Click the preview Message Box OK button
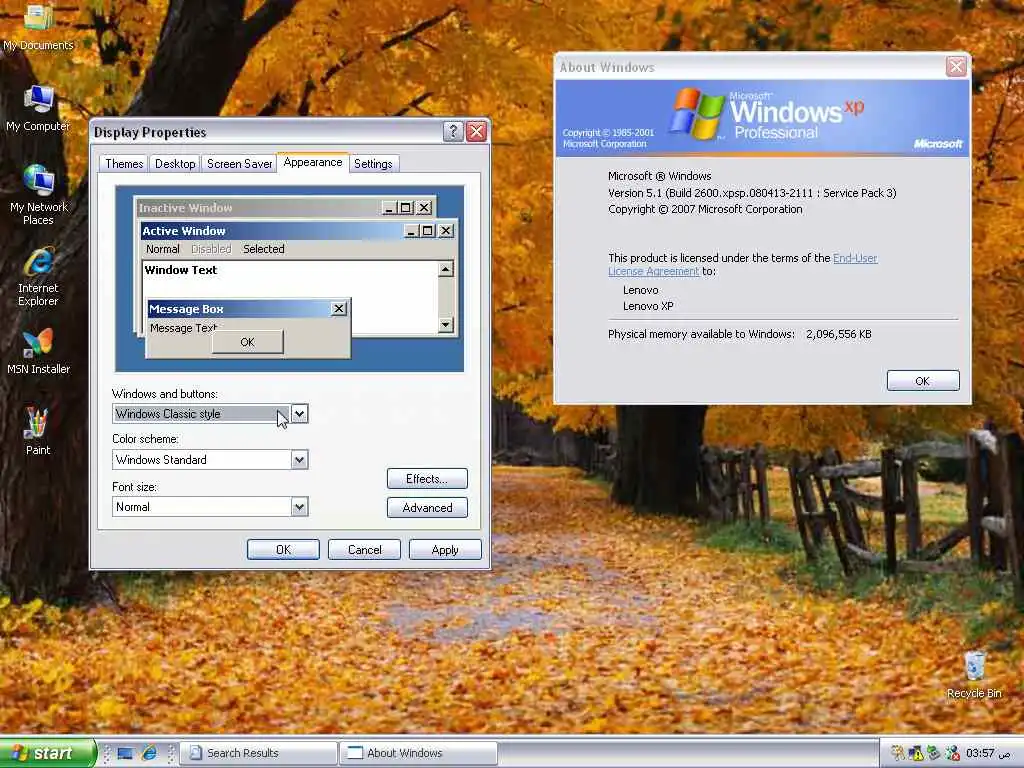Image resolution: width=1024 pixels, height=768 pixels. 248,342
